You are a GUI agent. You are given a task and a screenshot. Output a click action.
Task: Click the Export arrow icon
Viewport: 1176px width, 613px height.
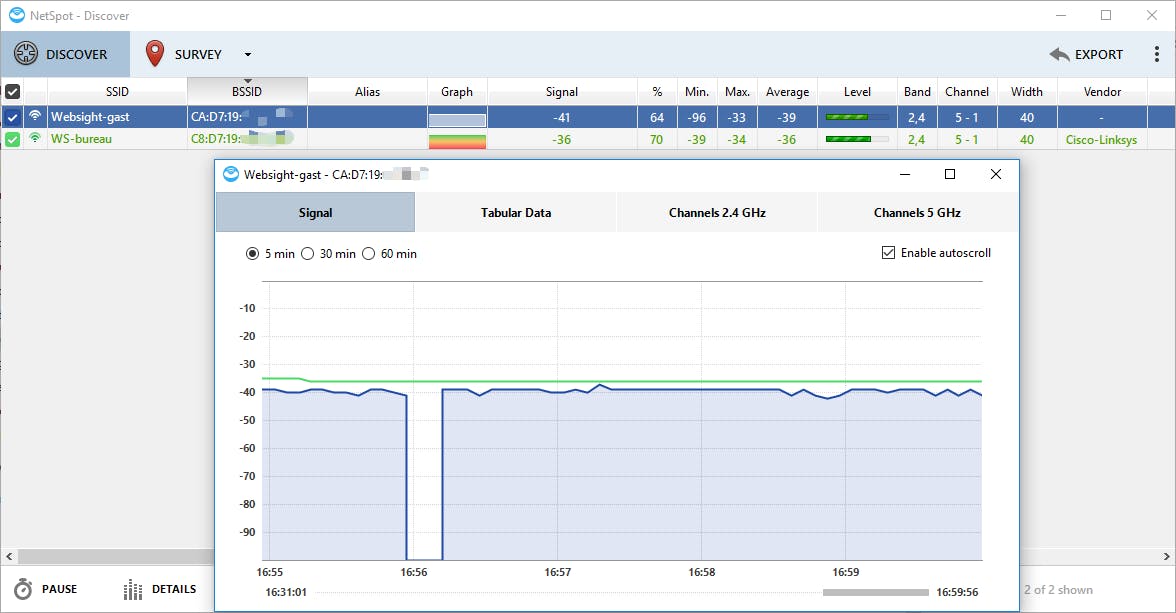(1059, 55)
